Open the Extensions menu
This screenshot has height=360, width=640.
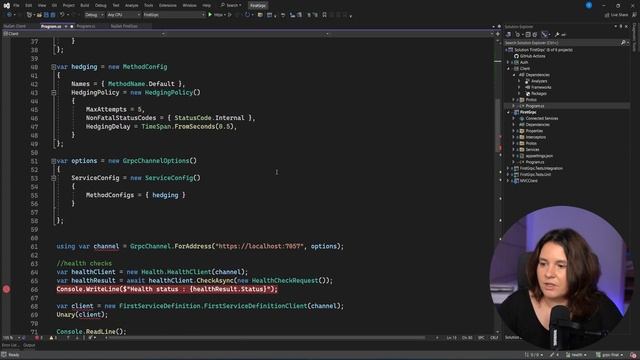point(168,5)
